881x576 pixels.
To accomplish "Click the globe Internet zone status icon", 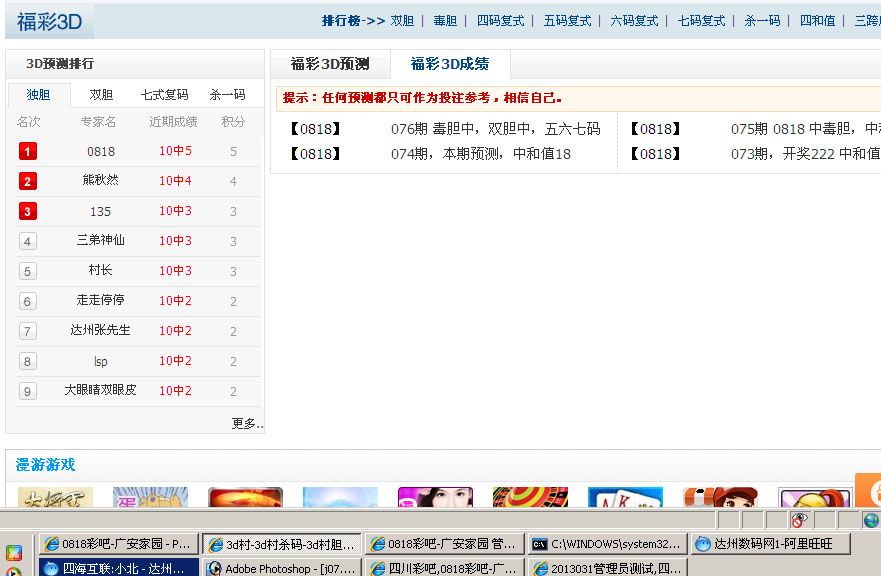I will pos(871,520).
